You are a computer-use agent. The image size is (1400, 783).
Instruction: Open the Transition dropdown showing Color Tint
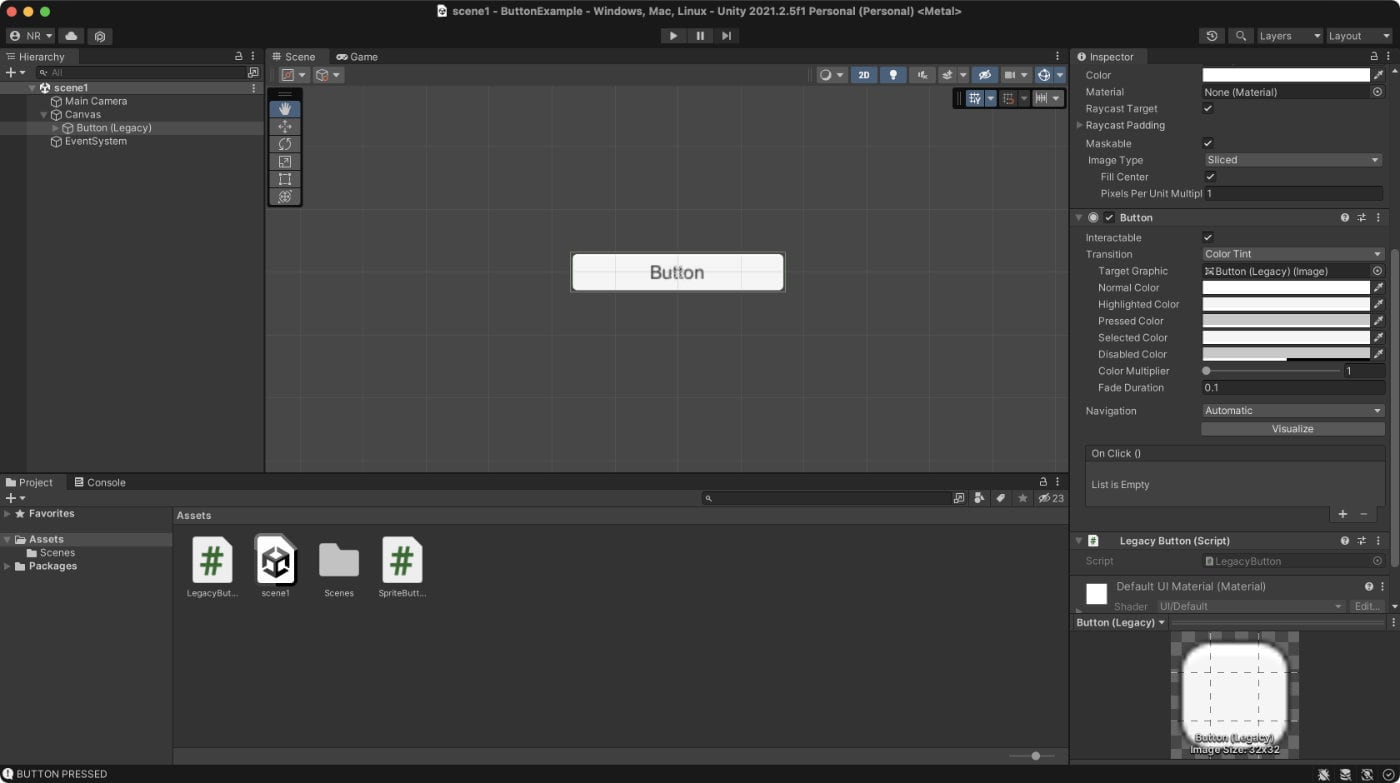pyautogui.click(x=1292, y=254)
